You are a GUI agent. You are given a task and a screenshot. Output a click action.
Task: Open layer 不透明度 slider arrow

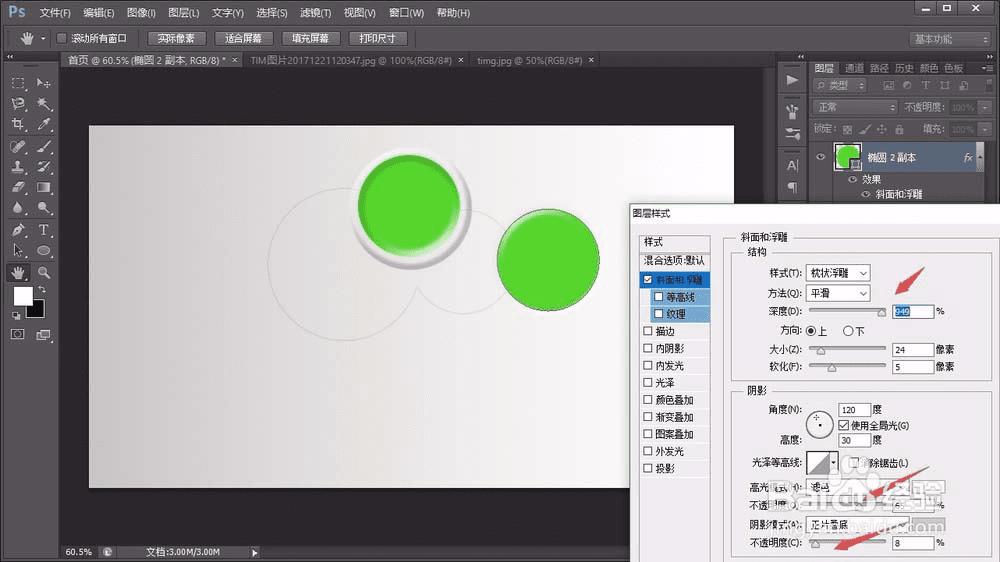point(986,107)
